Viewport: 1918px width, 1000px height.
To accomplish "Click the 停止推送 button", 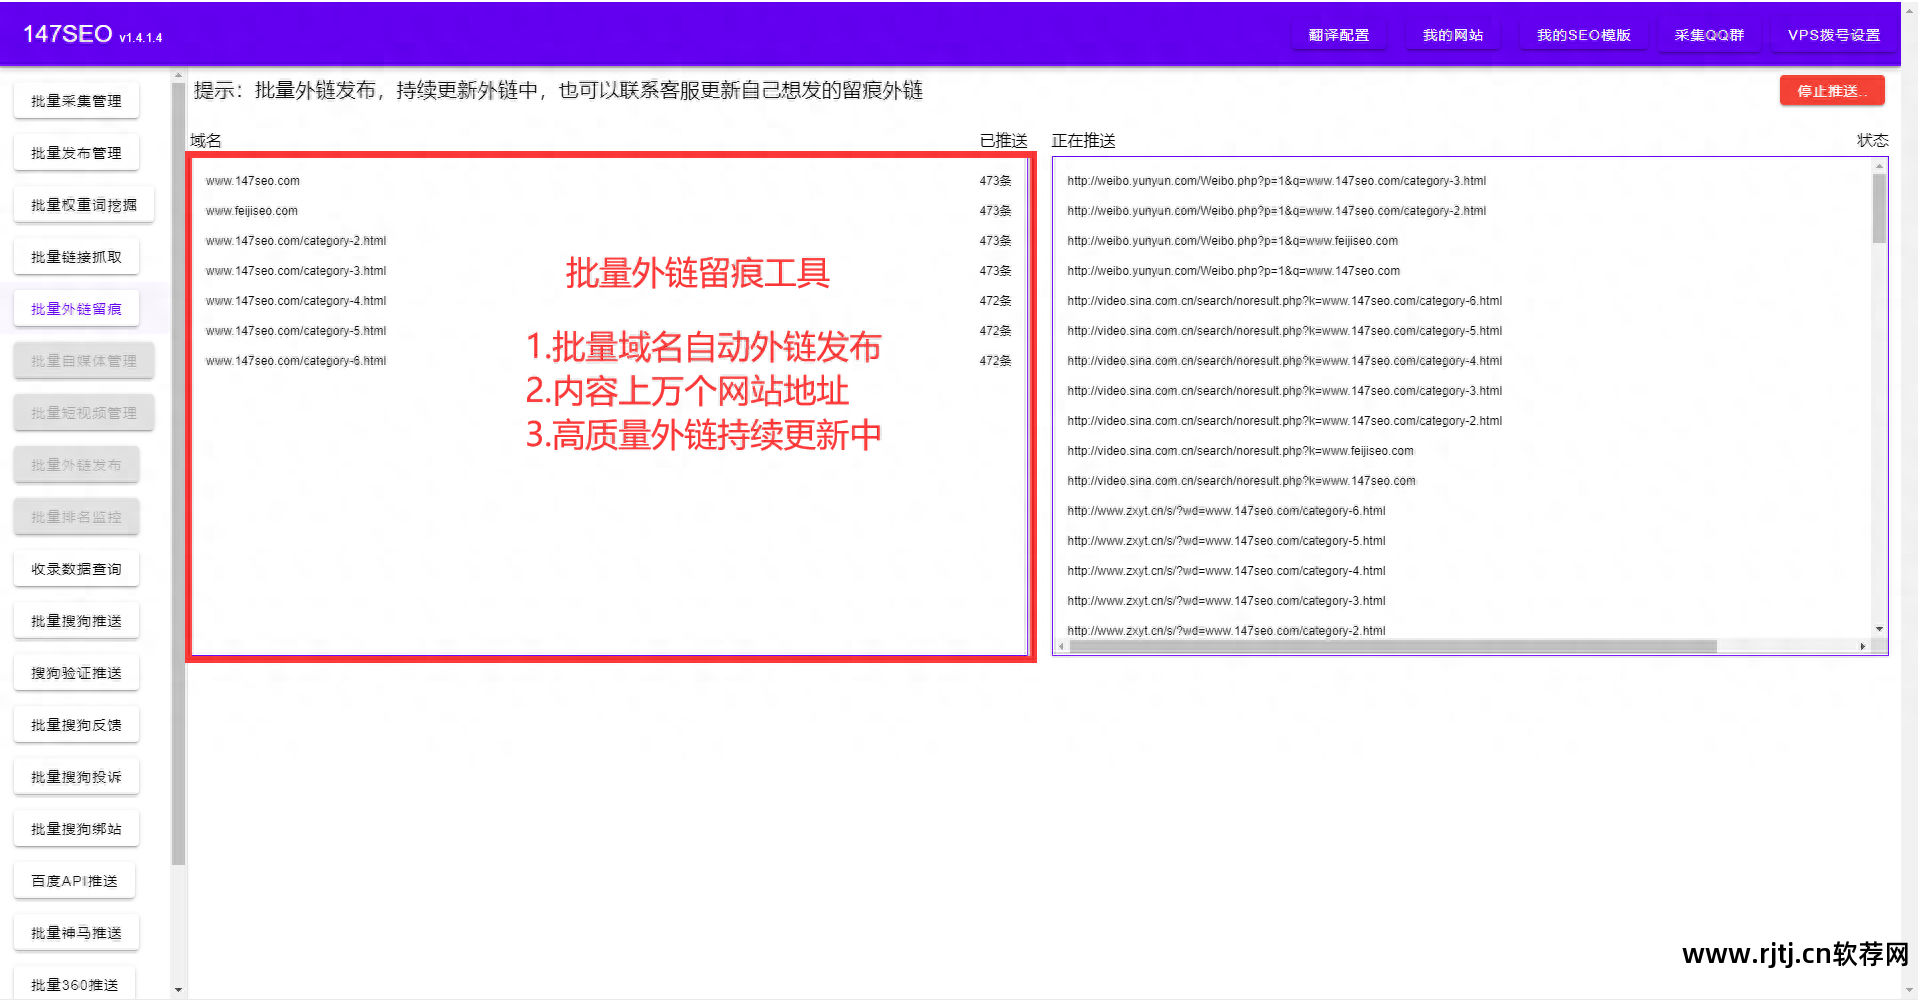I will (1831, 90).
